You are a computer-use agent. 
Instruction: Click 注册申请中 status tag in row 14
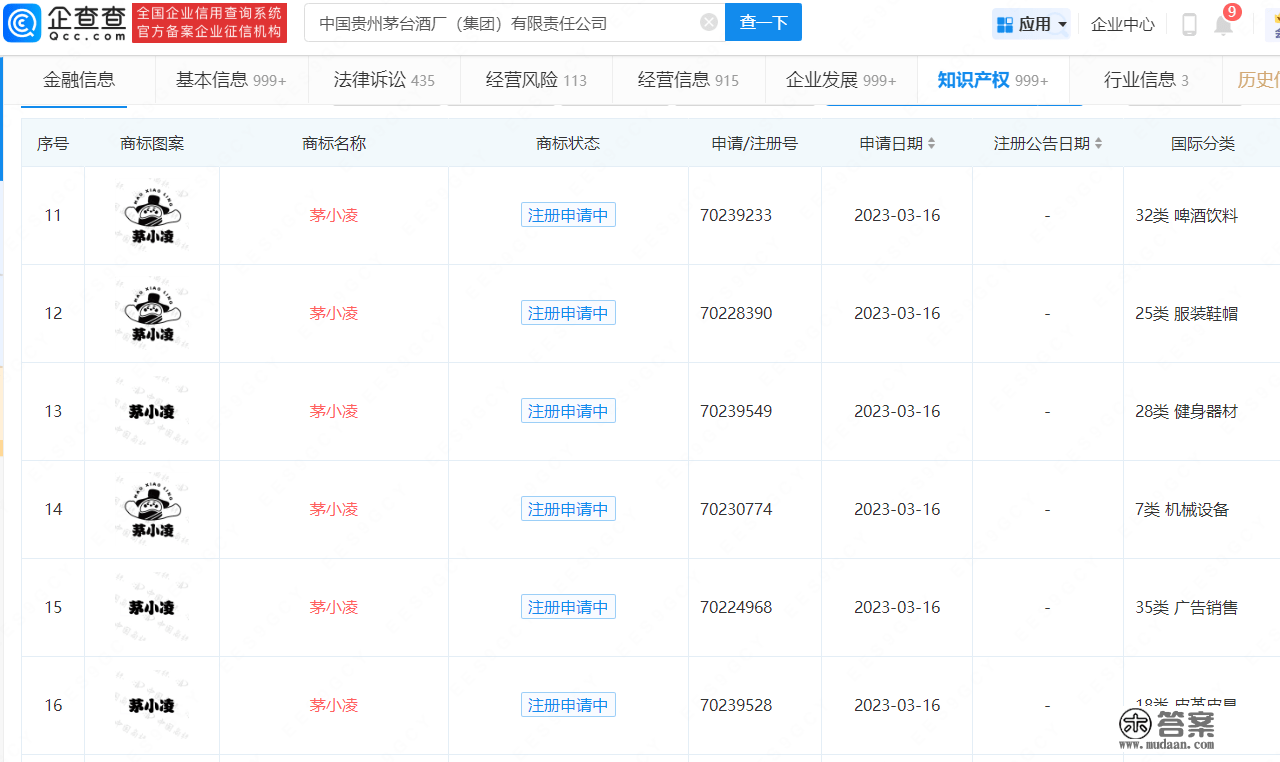pos(568,509)
